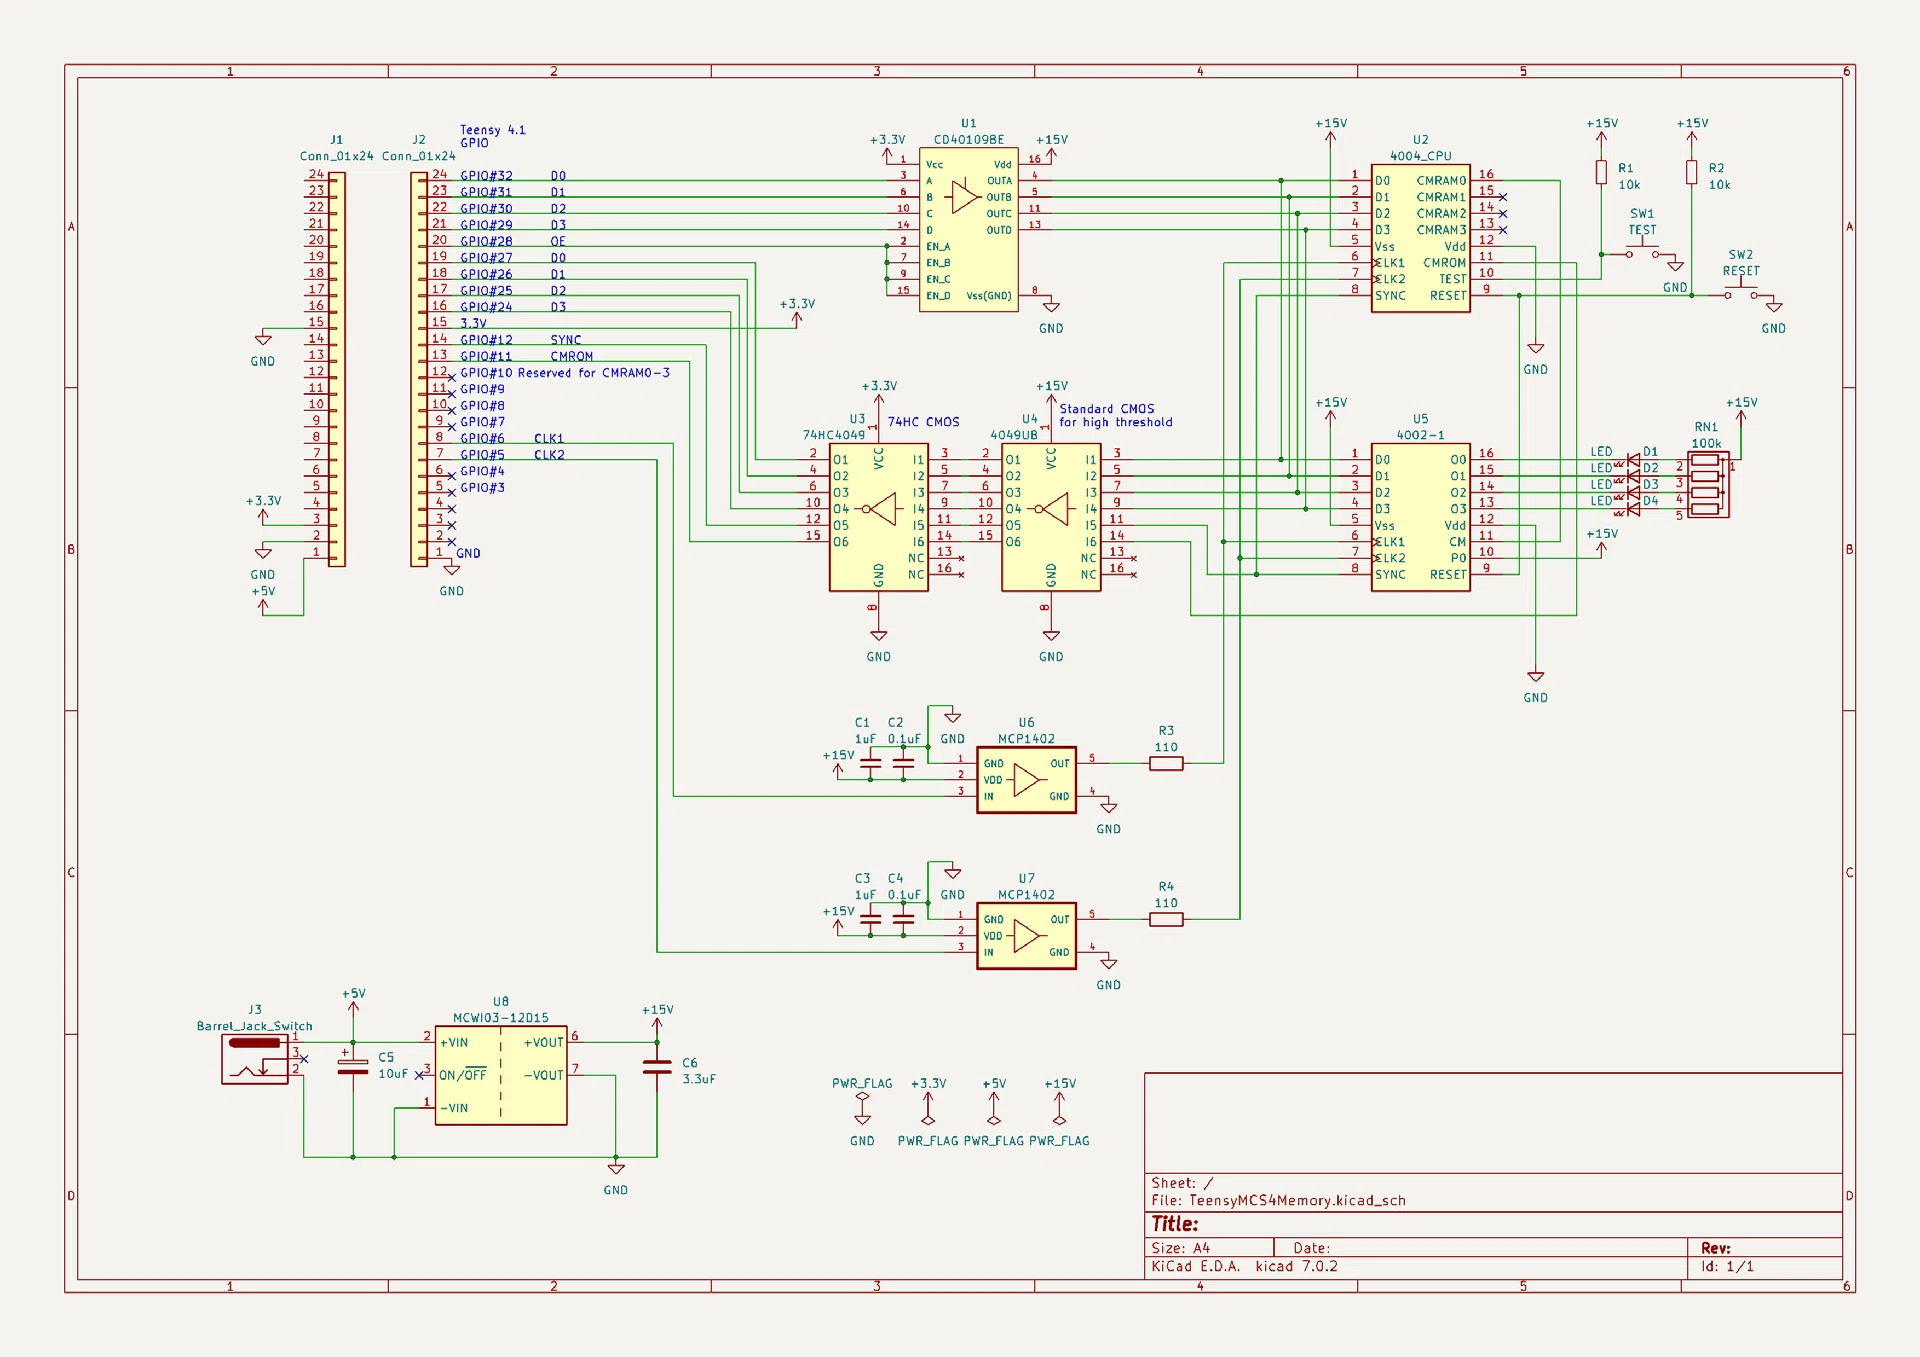Viewport: 1920px width, 1357px height.
Task: Click the U4 4049UB inverter symbol
Action: 1051,517
